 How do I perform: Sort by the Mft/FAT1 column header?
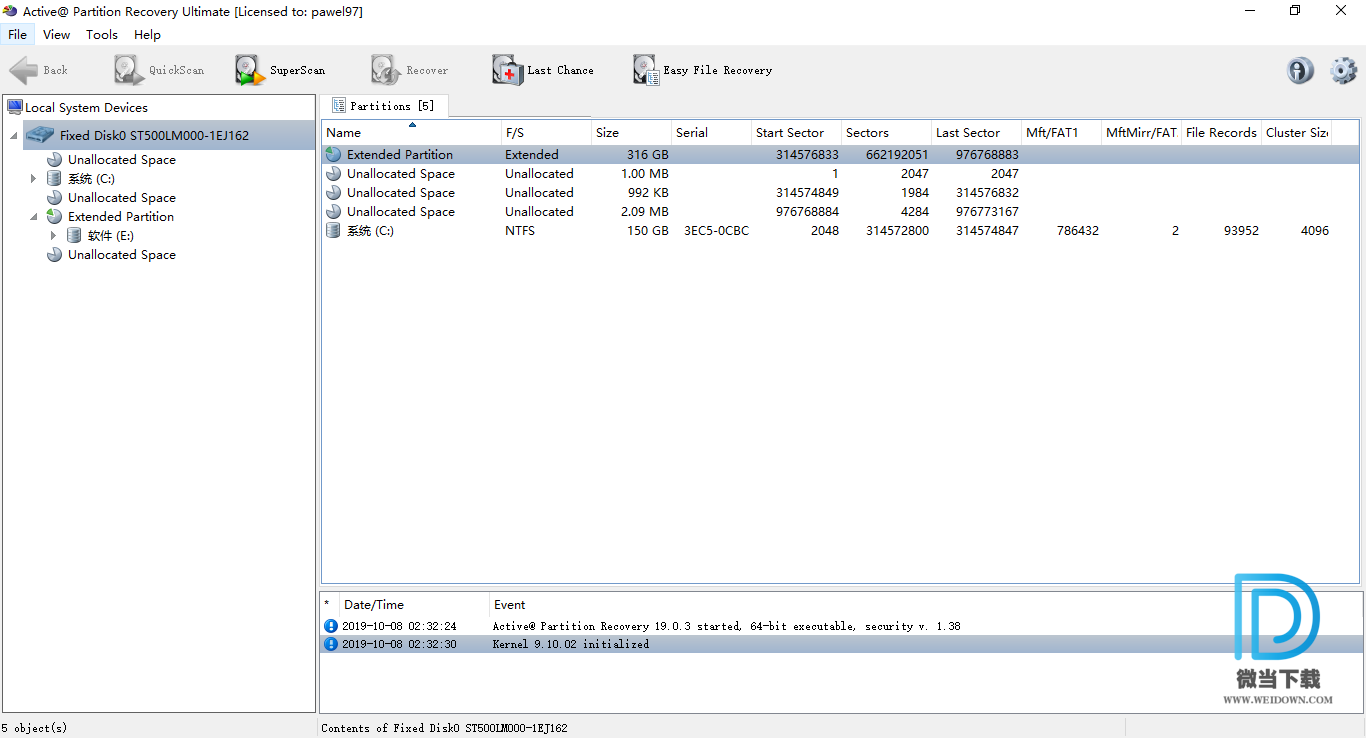[1061, 132]
